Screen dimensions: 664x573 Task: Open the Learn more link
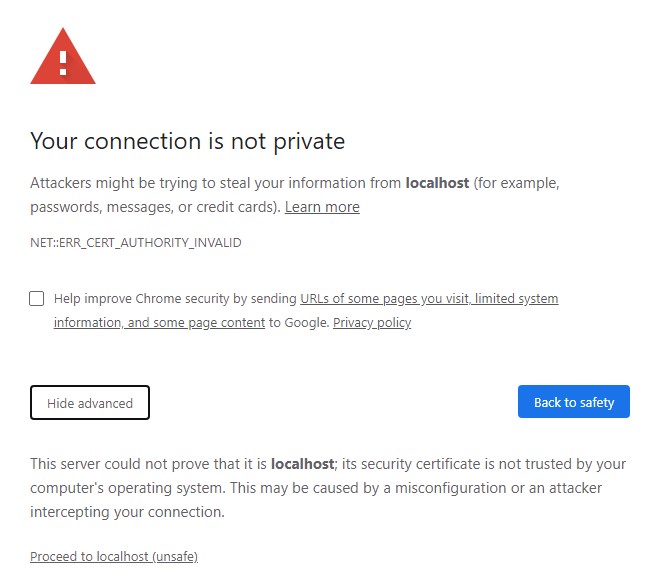click(x=322, y=207)
